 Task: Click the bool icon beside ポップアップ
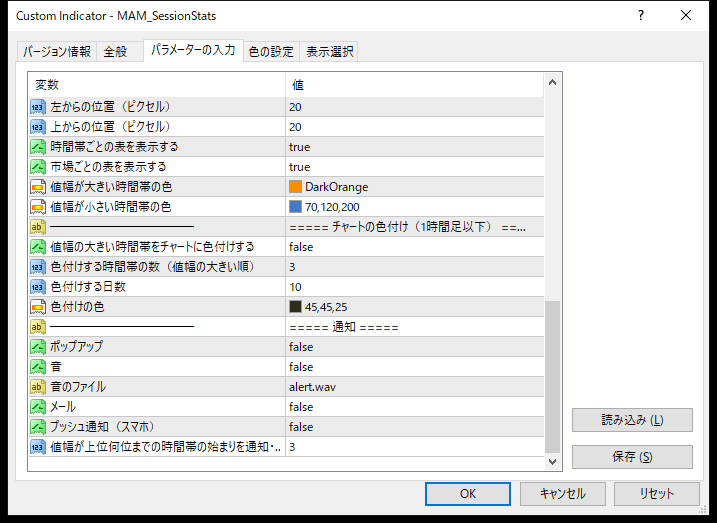pyautogui.click(x=37, y=347)
